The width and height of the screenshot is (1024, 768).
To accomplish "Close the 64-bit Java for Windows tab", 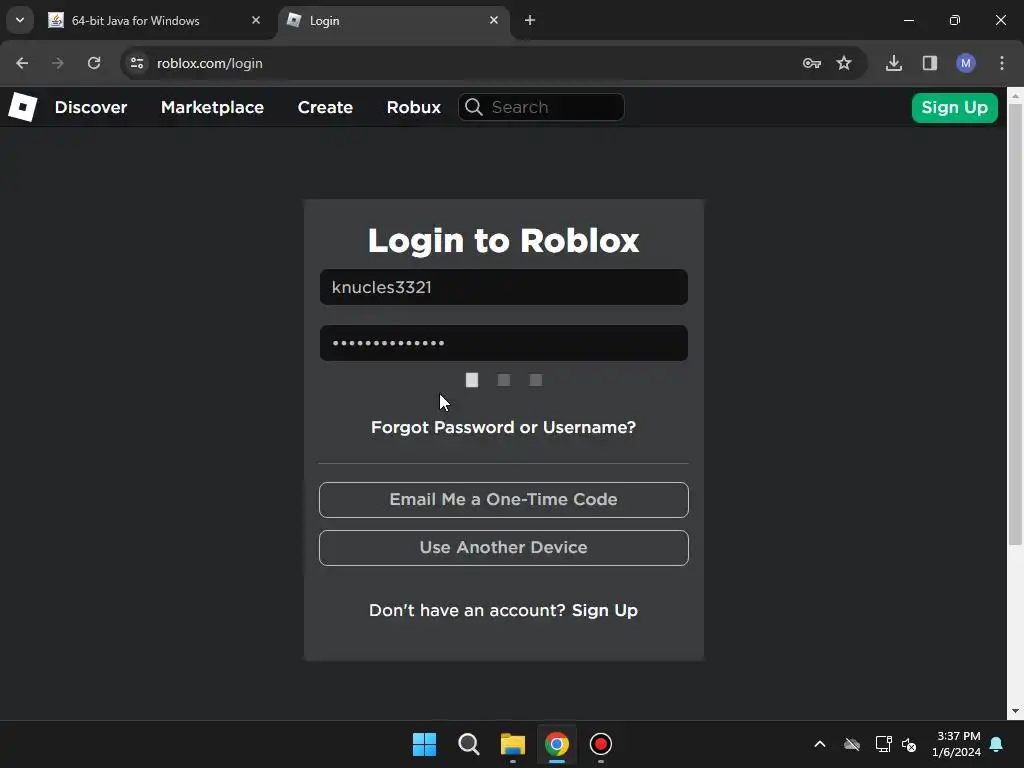I will (256, 20).
